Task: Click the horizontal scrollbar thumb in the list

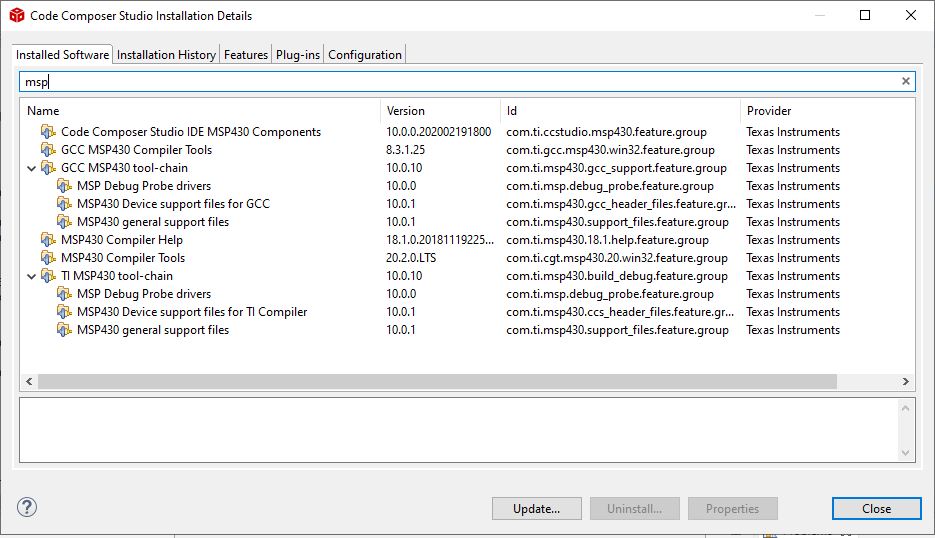Action: click(437, 381)
